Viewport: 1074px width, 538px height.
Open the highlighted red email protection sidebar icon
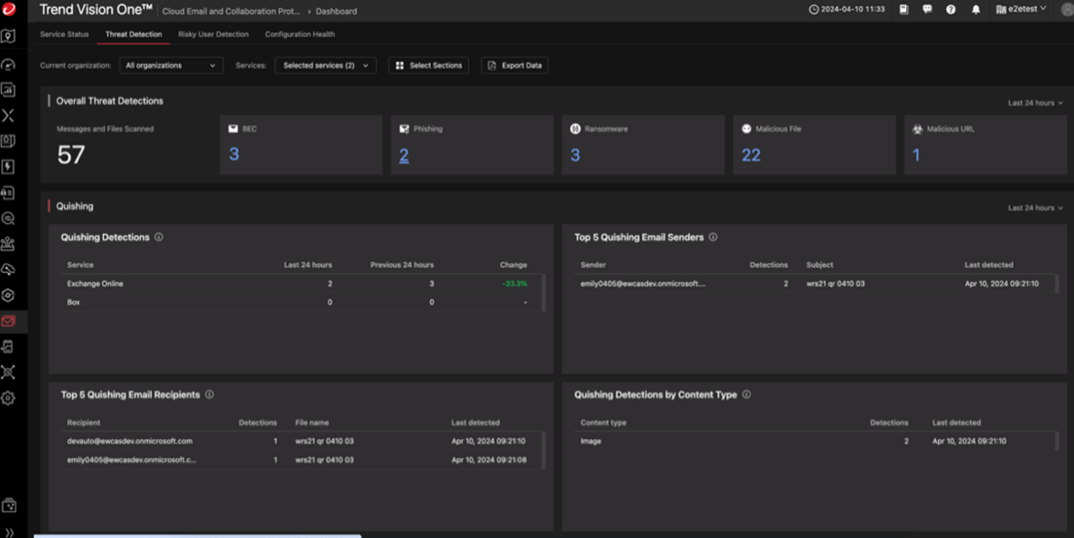[8, 321]
